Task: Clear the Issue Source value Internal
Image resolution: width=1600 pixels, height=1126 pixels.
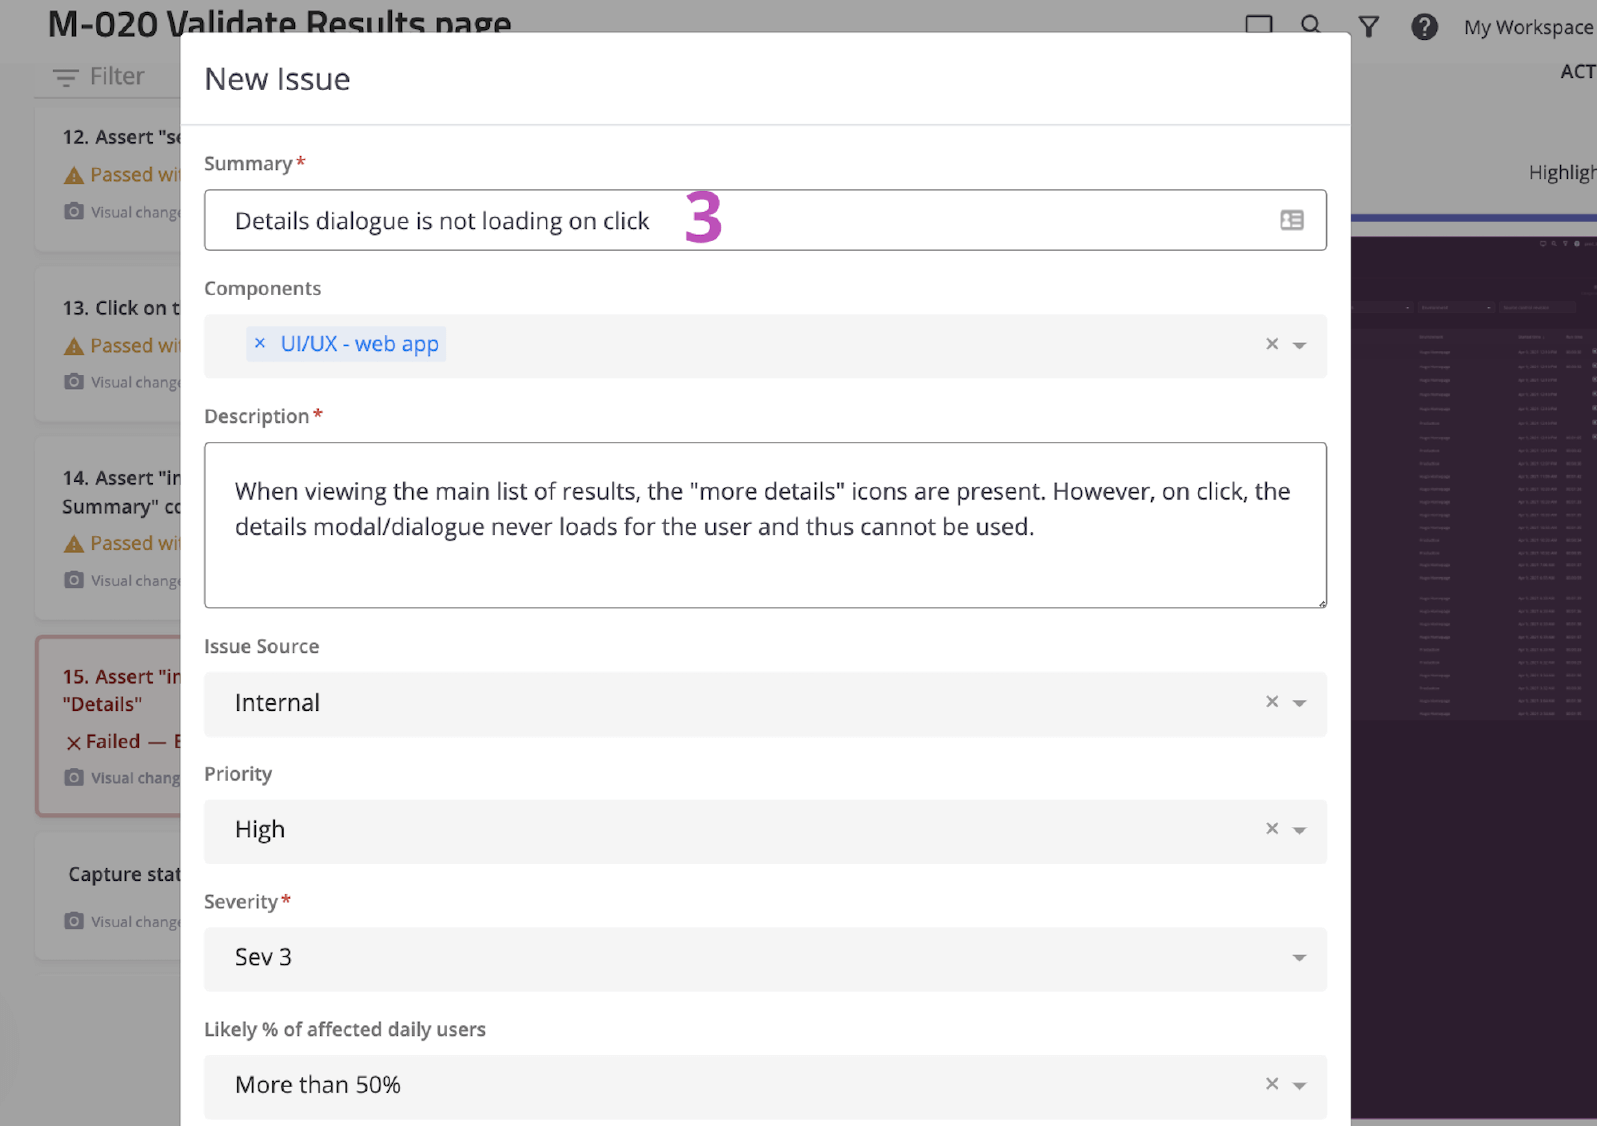Action: 1272,702
